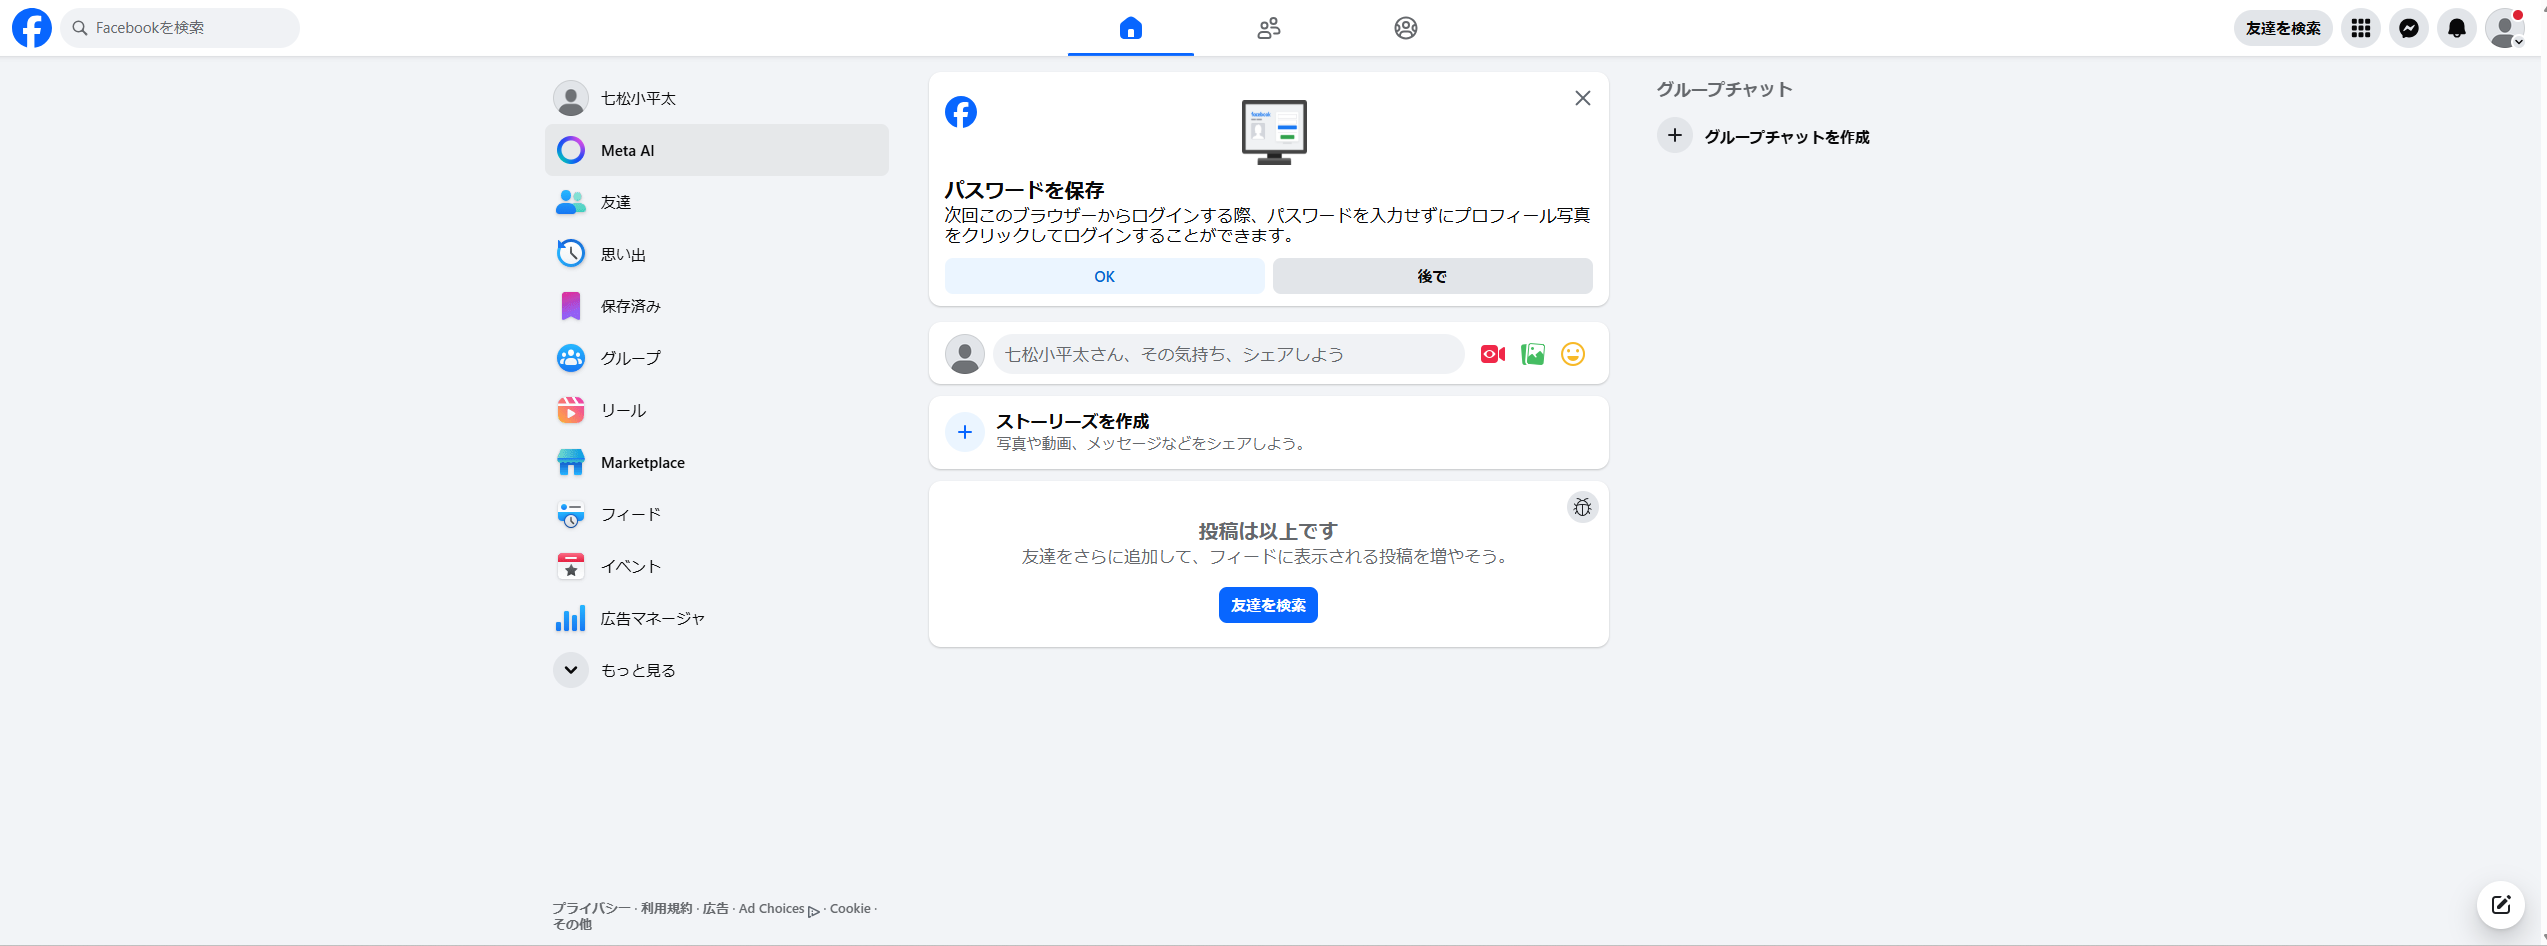This screenshot has height=946, width=2547.
Task: Start a live video from the composer
Action: pos(1492,353)
